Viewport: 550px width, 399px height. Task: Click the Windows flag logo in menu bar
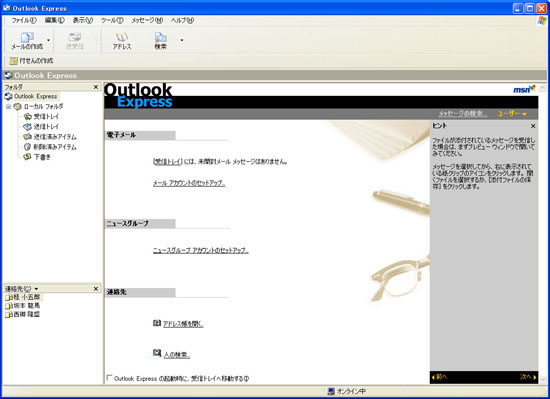[x=542, y=21]
